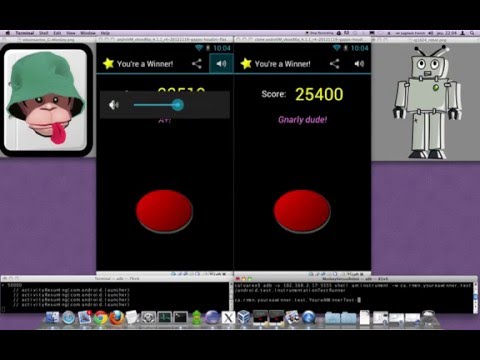480x360 pixels.
Task: Tap the share icon in left emulator
Action: pyautogui.click(x=197, y=64)
